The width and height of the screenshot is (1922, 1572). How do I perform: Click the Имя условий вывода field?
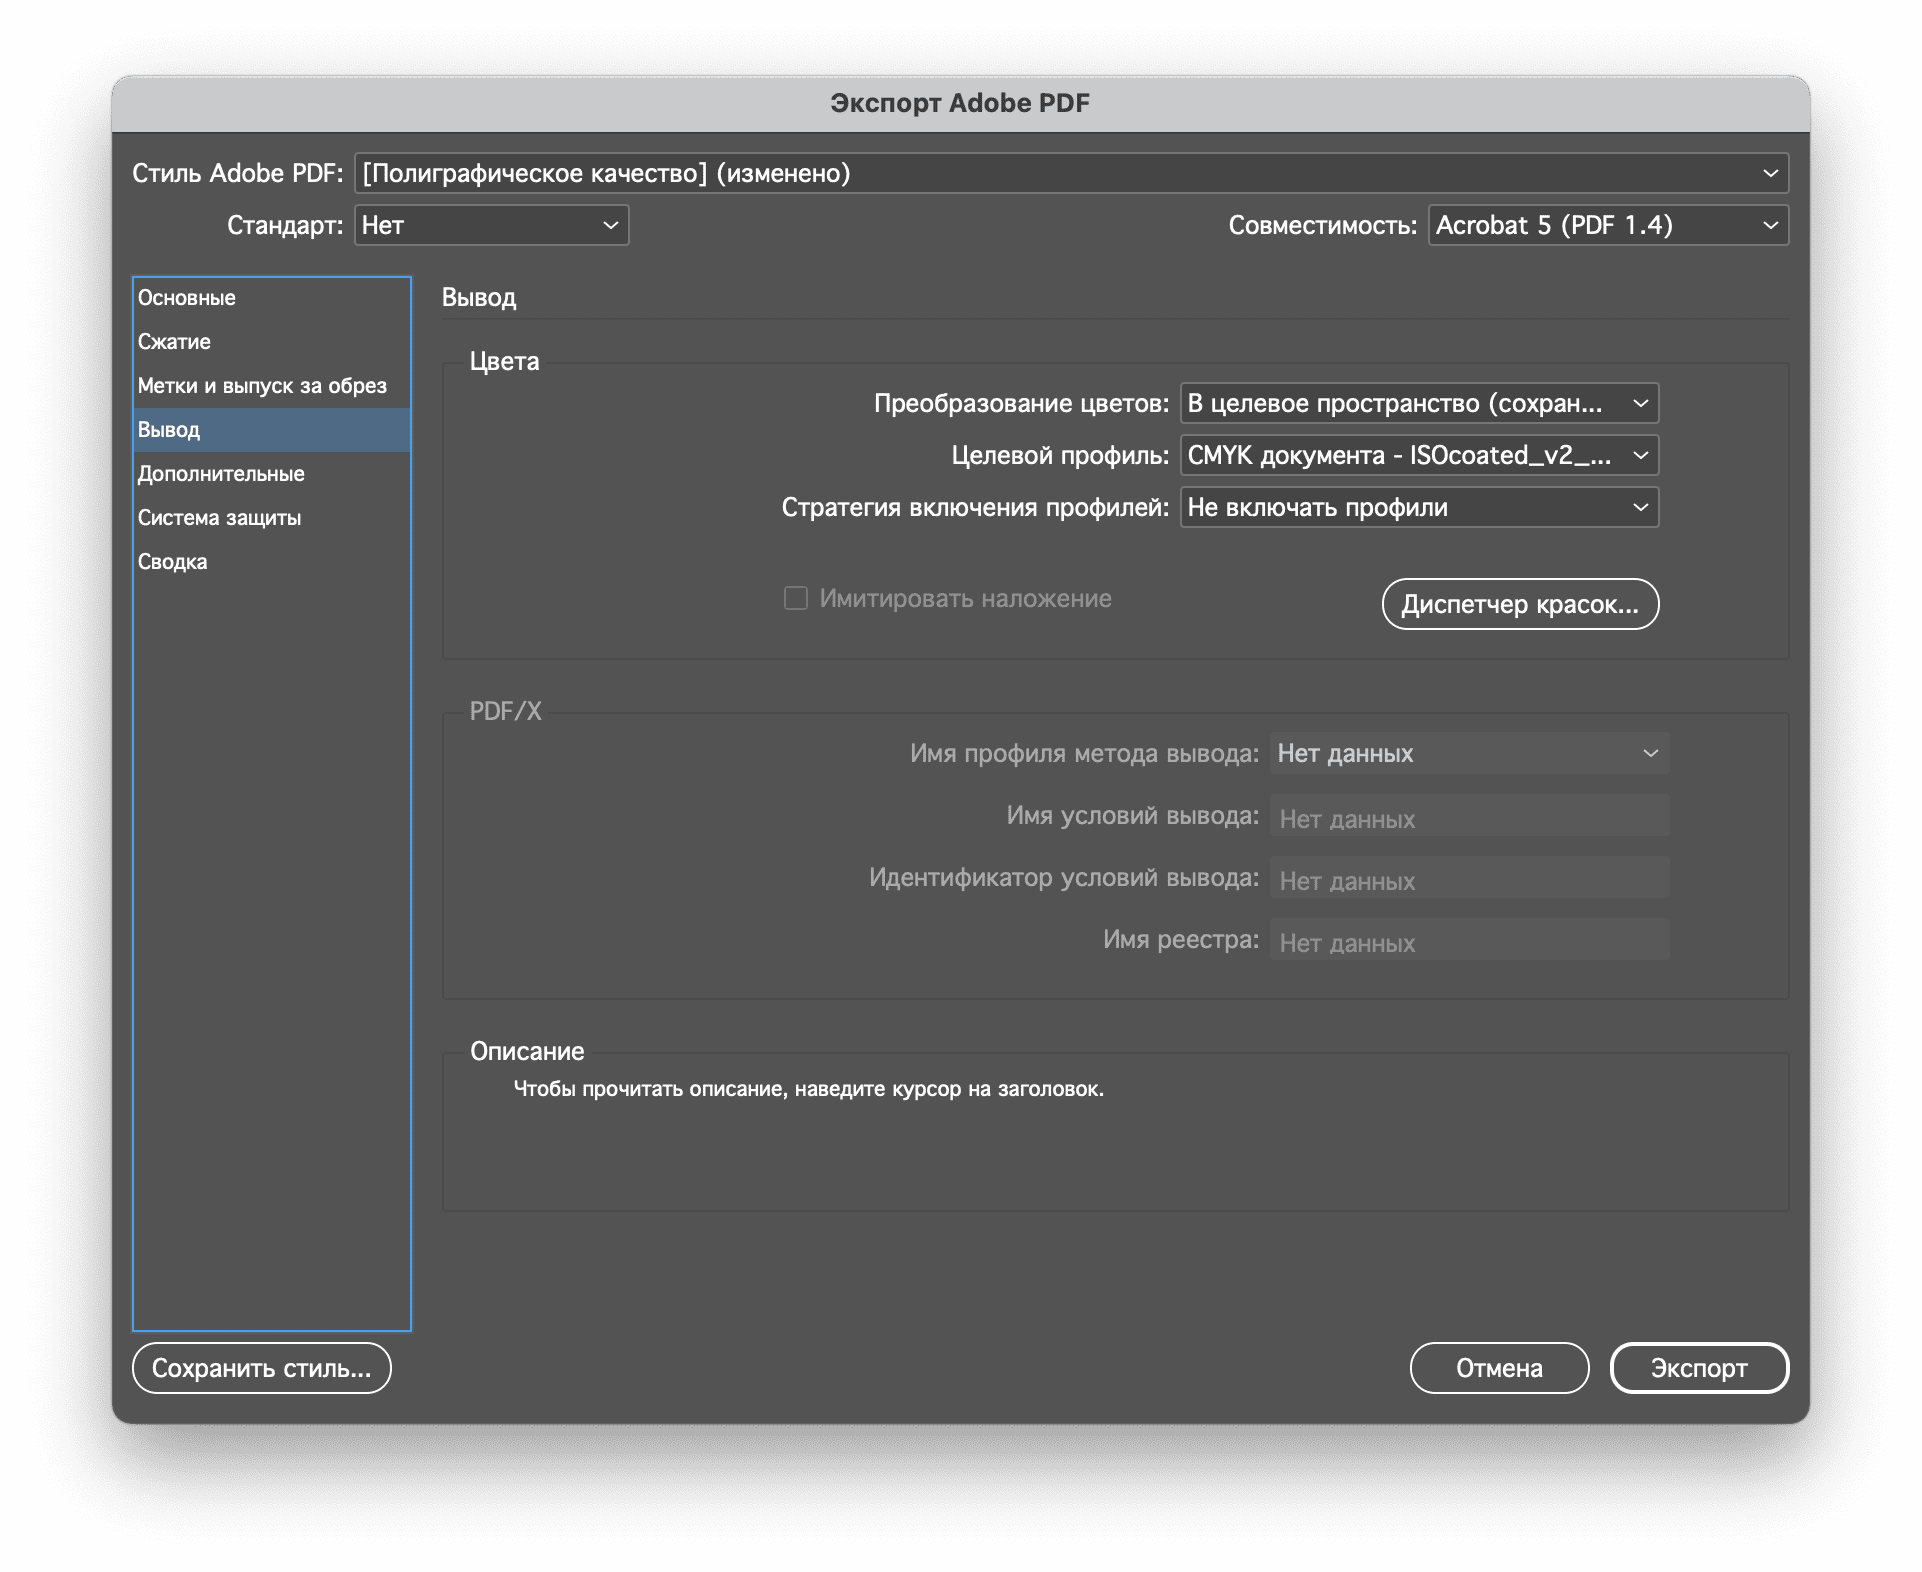(x=1469, y=816)
